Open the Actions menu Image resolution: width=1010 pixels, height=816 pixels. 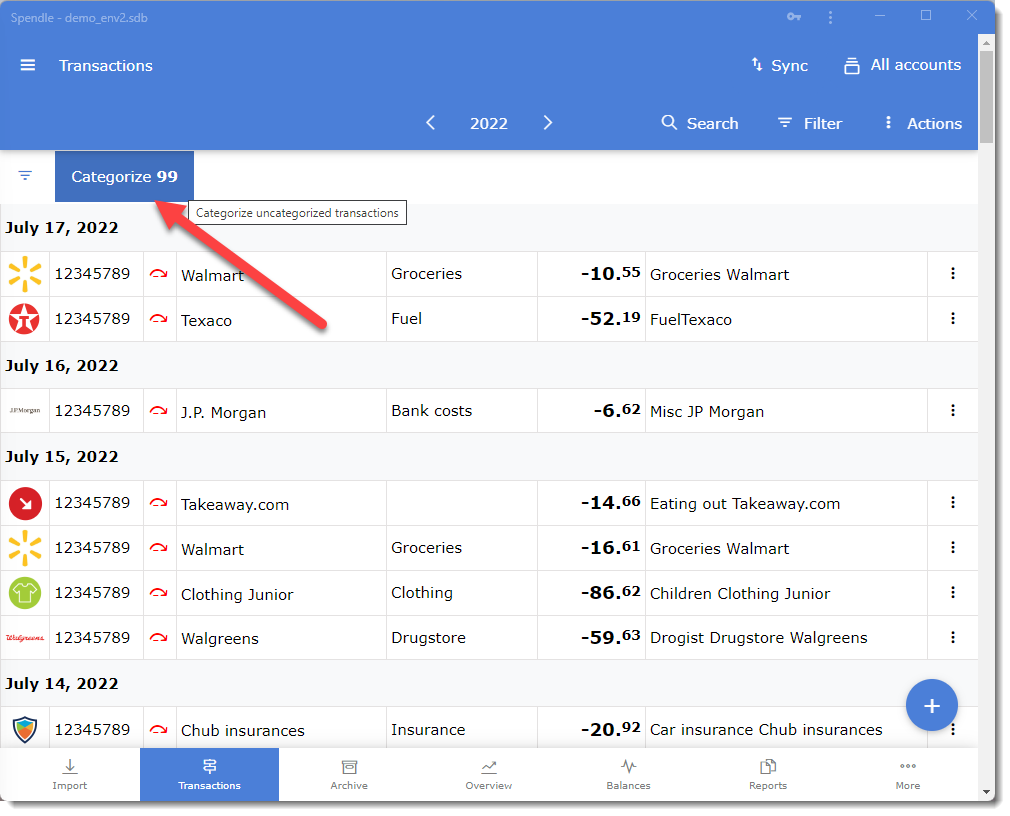[x=924, y=123]
